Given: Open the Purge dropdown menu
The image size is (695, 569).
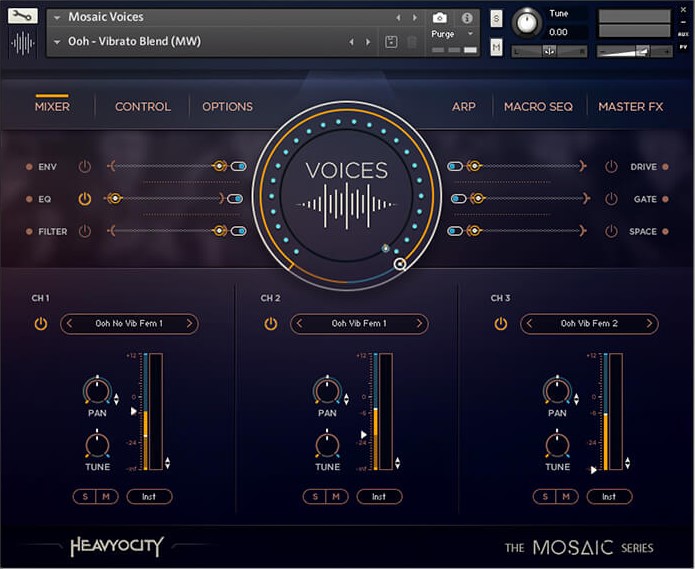Looking at the screenshot, I should [x=470, y=34].
